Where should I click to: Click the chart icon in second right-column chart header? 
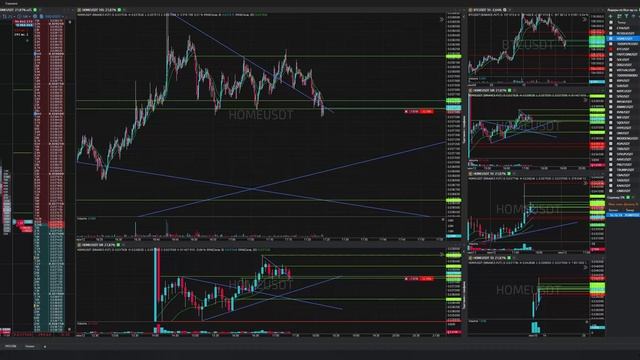[470, 91]
